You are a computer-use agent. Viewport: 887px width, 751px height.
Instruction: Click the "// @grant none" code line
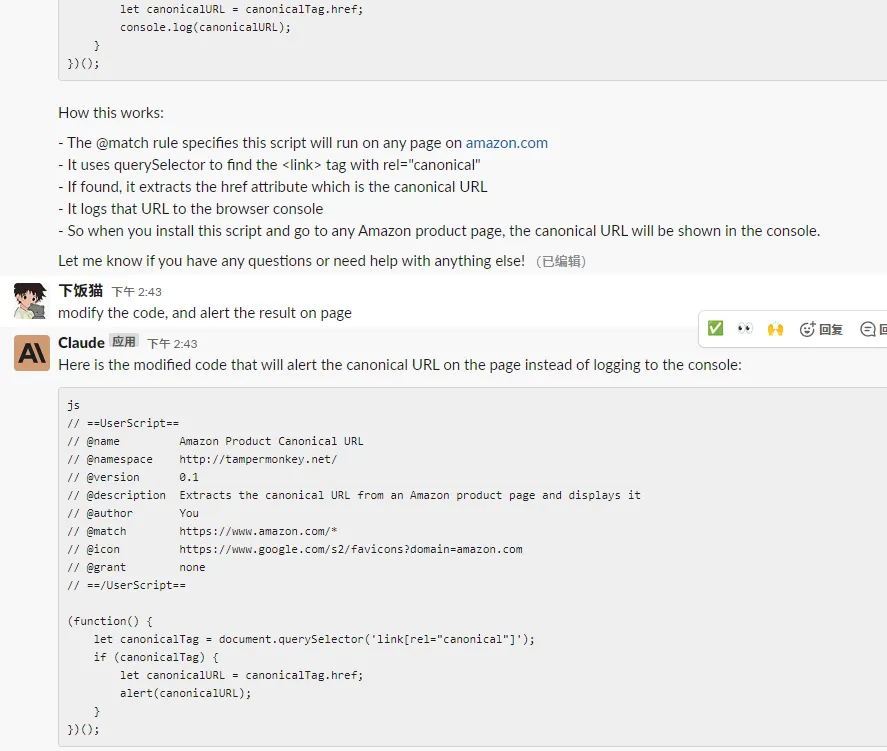(136, 567)
